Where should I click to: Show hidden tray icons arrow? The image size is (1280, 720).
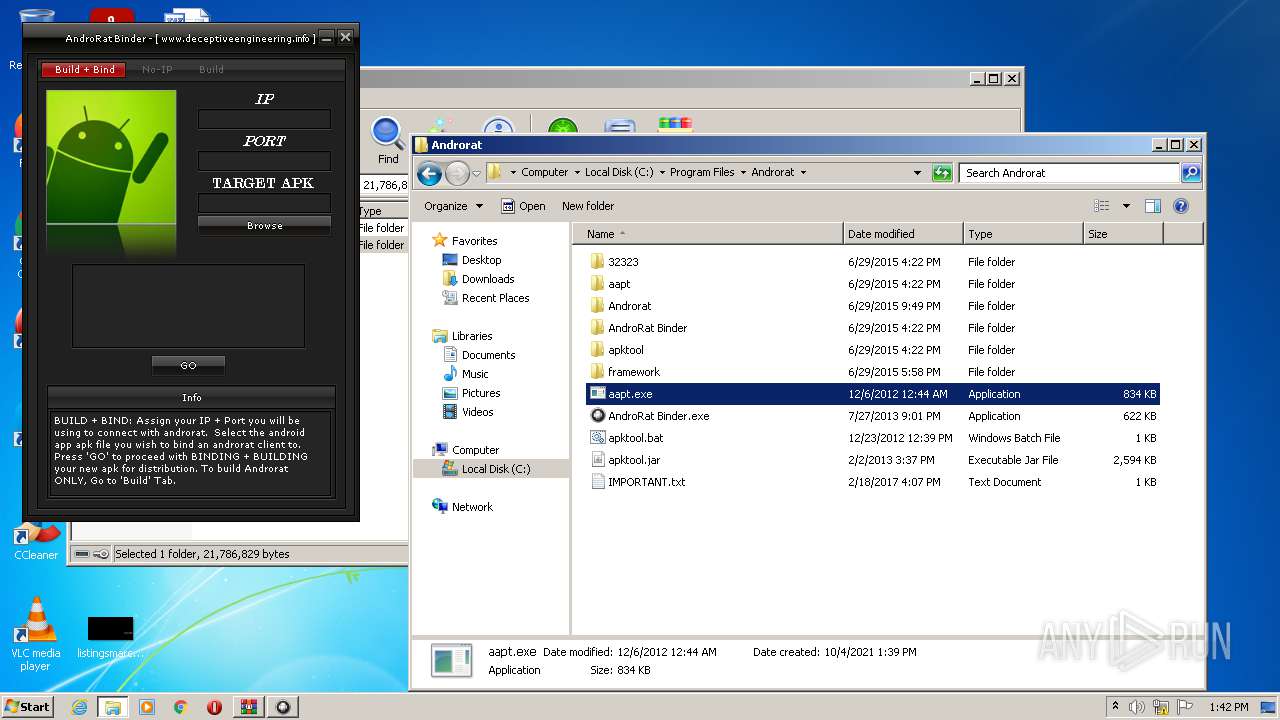1115,707
